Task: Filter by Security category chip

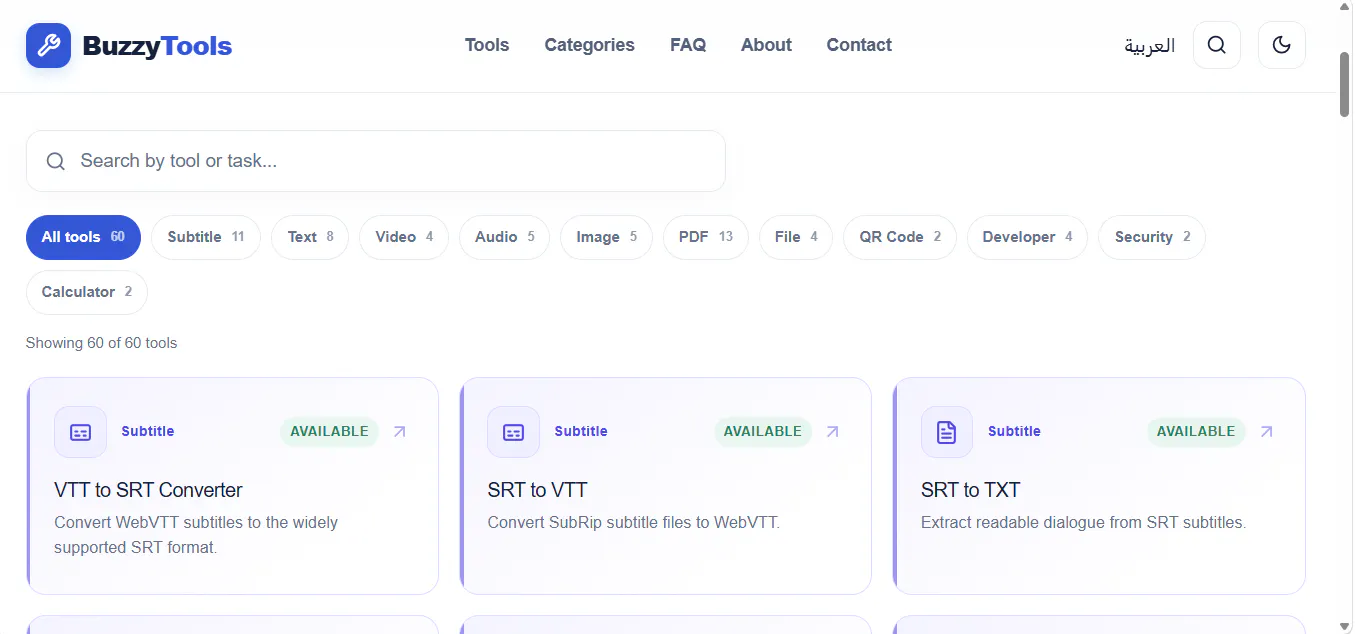Action: 1152,237
